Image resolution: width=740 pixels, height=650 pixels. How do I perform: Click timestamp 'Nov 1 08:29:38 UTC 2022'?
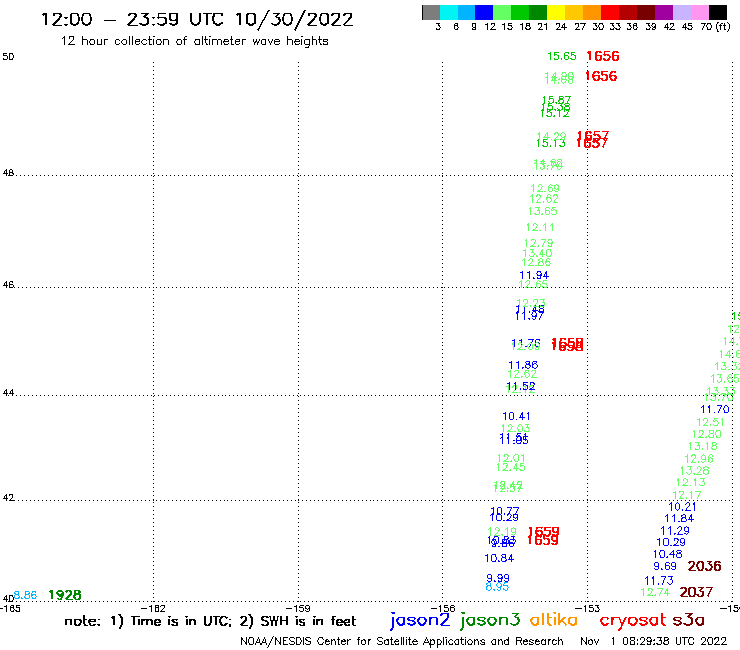(x=654, y=641)
